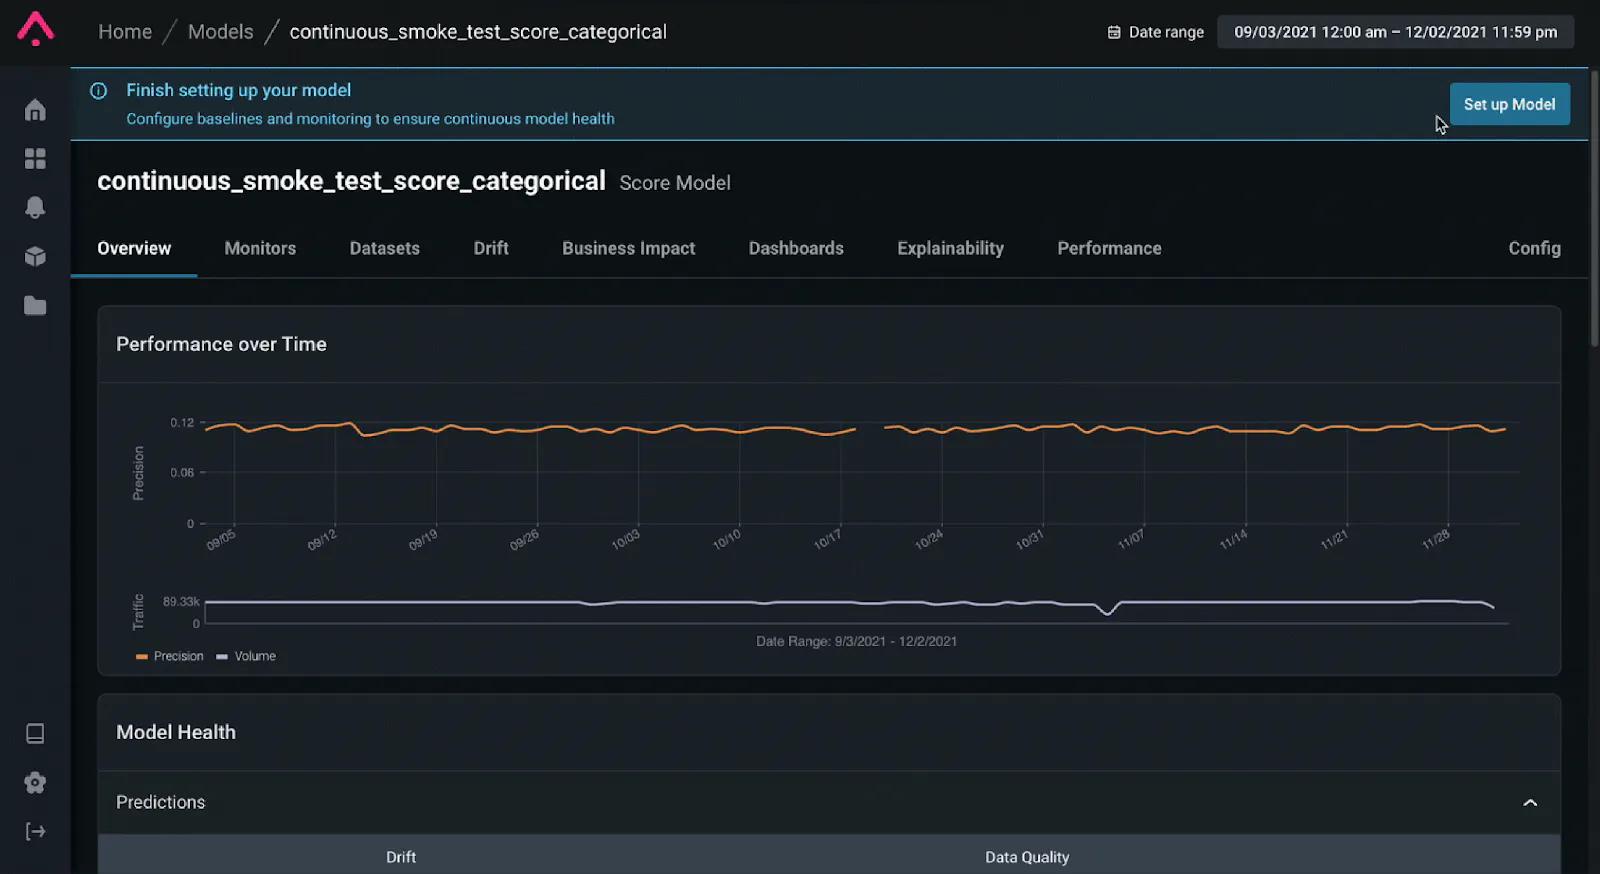Click the Arize logo icon
This screenshot has width=1600, height=874.
tap(35, 29)
